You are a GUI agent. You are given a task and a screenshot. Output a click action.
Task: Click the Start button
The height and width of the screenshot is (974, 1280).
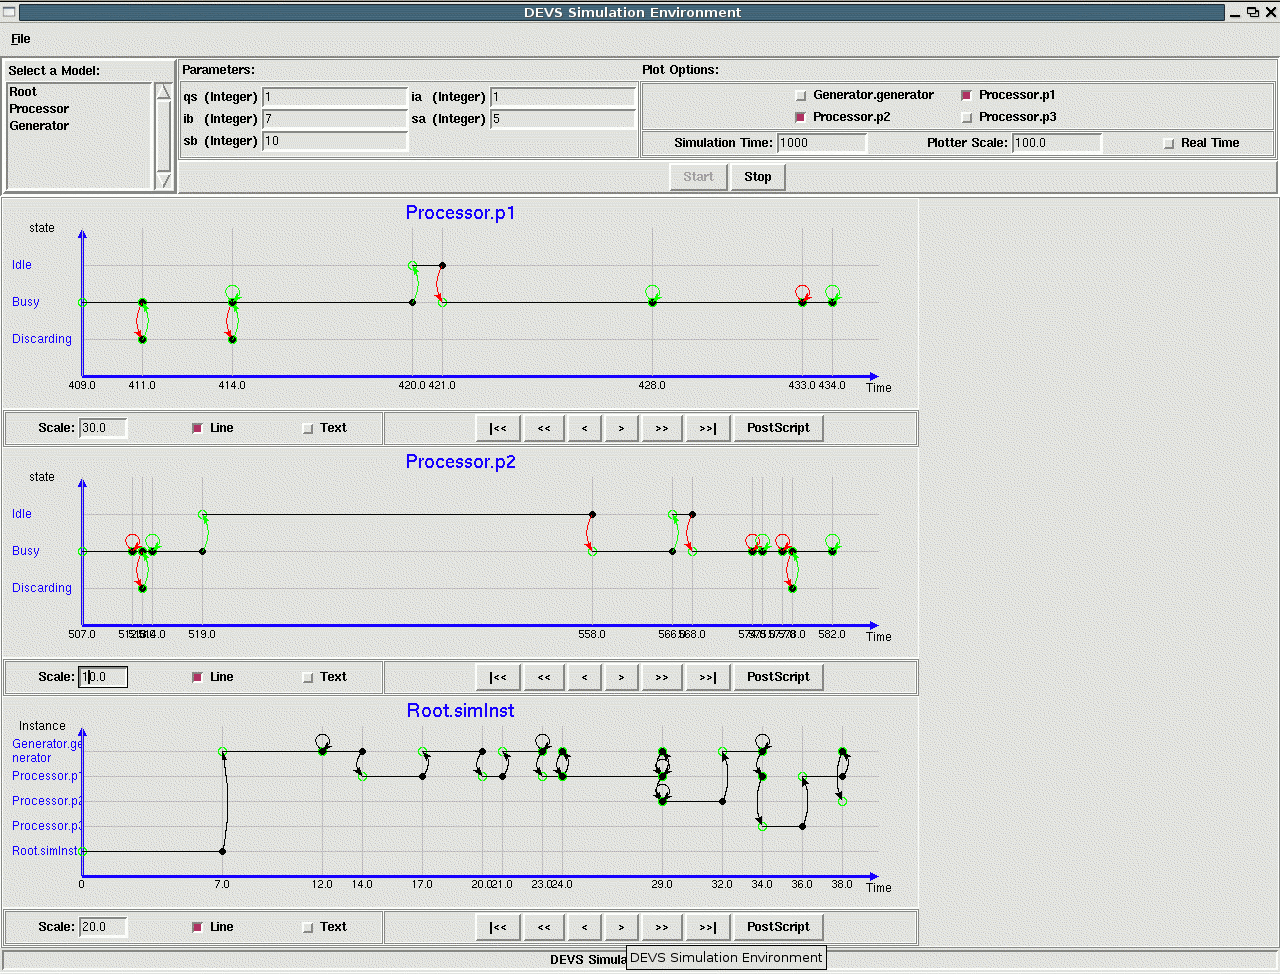point(698,177)
